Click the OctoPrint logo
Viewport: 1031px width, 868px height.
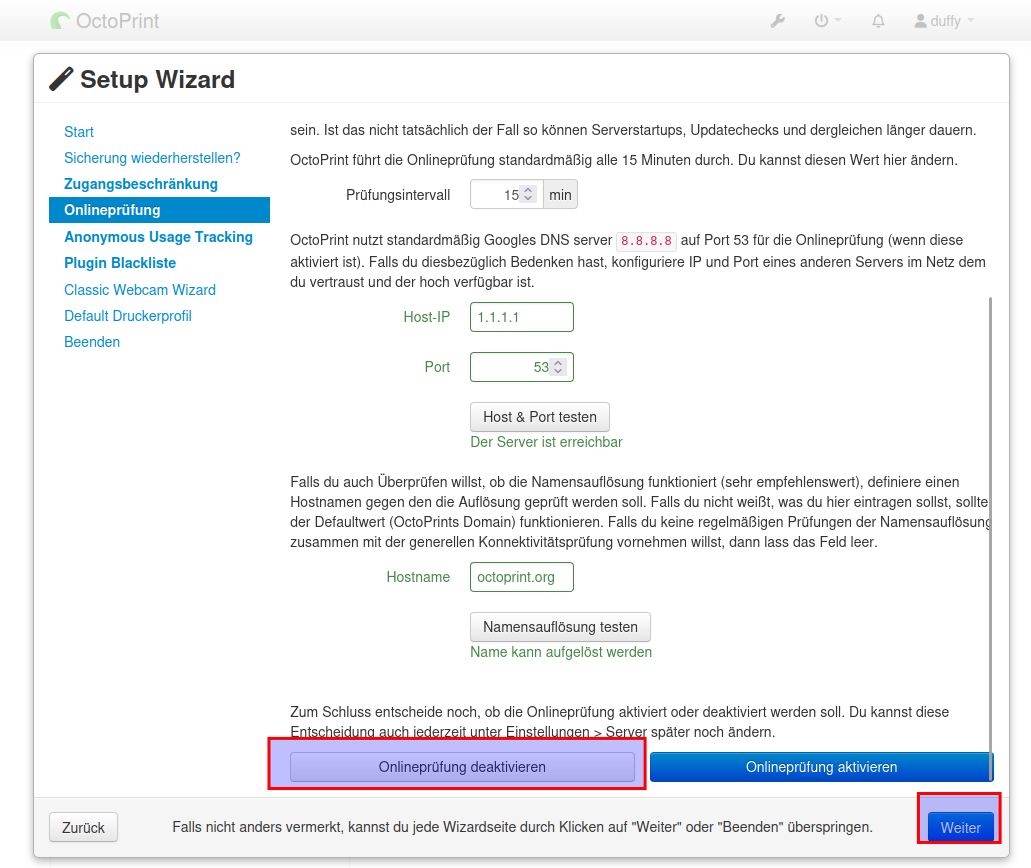105,21
